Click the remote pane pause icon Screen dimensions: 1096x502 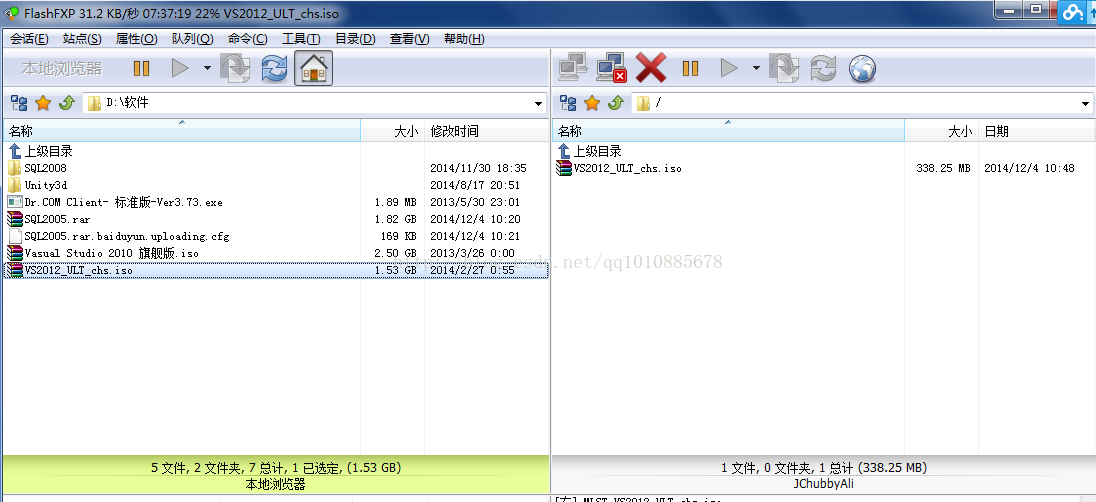tap(690, 68)
